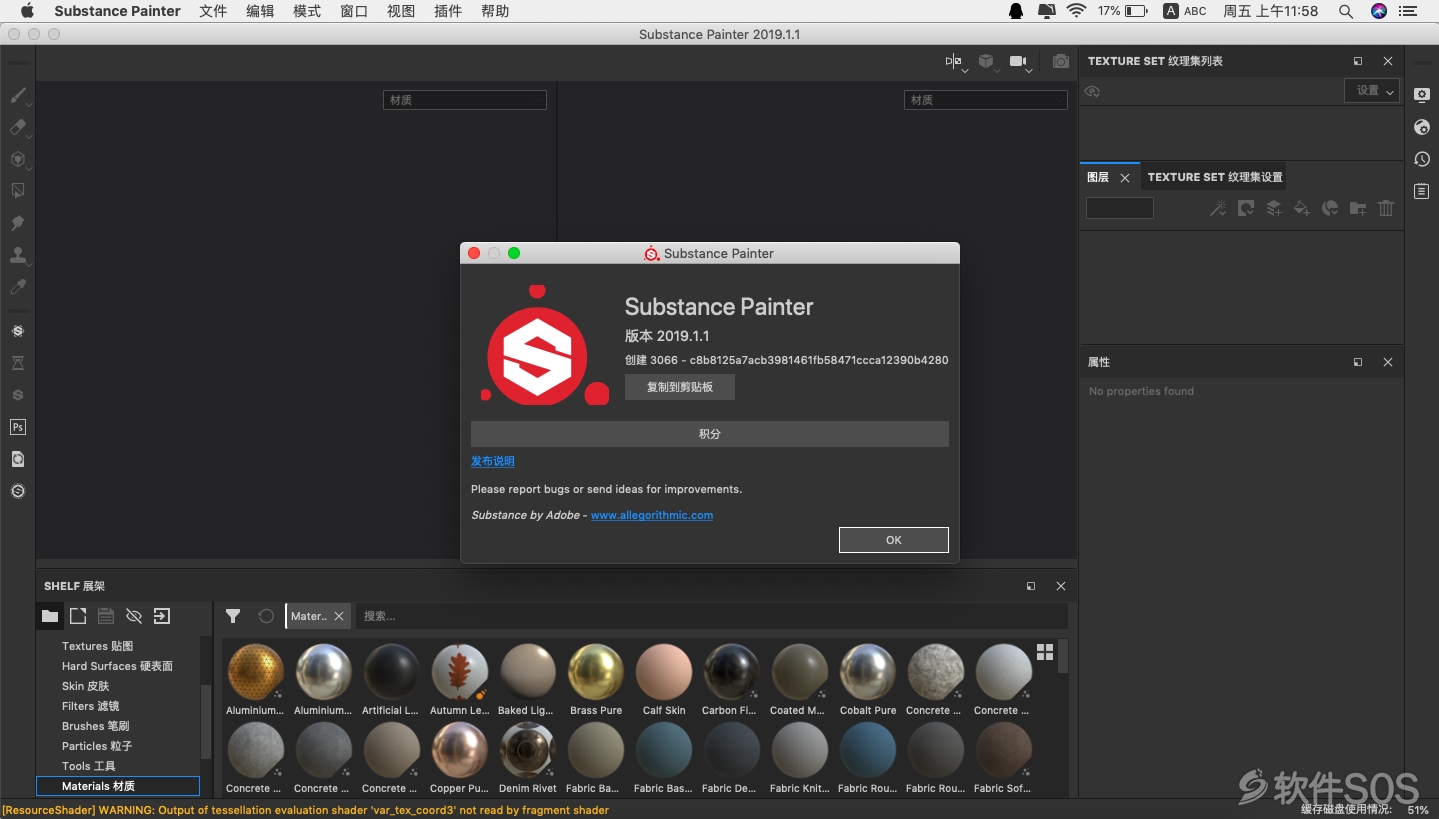
Task: Click the delete layer trash icon
Action: coord(1386,208)
